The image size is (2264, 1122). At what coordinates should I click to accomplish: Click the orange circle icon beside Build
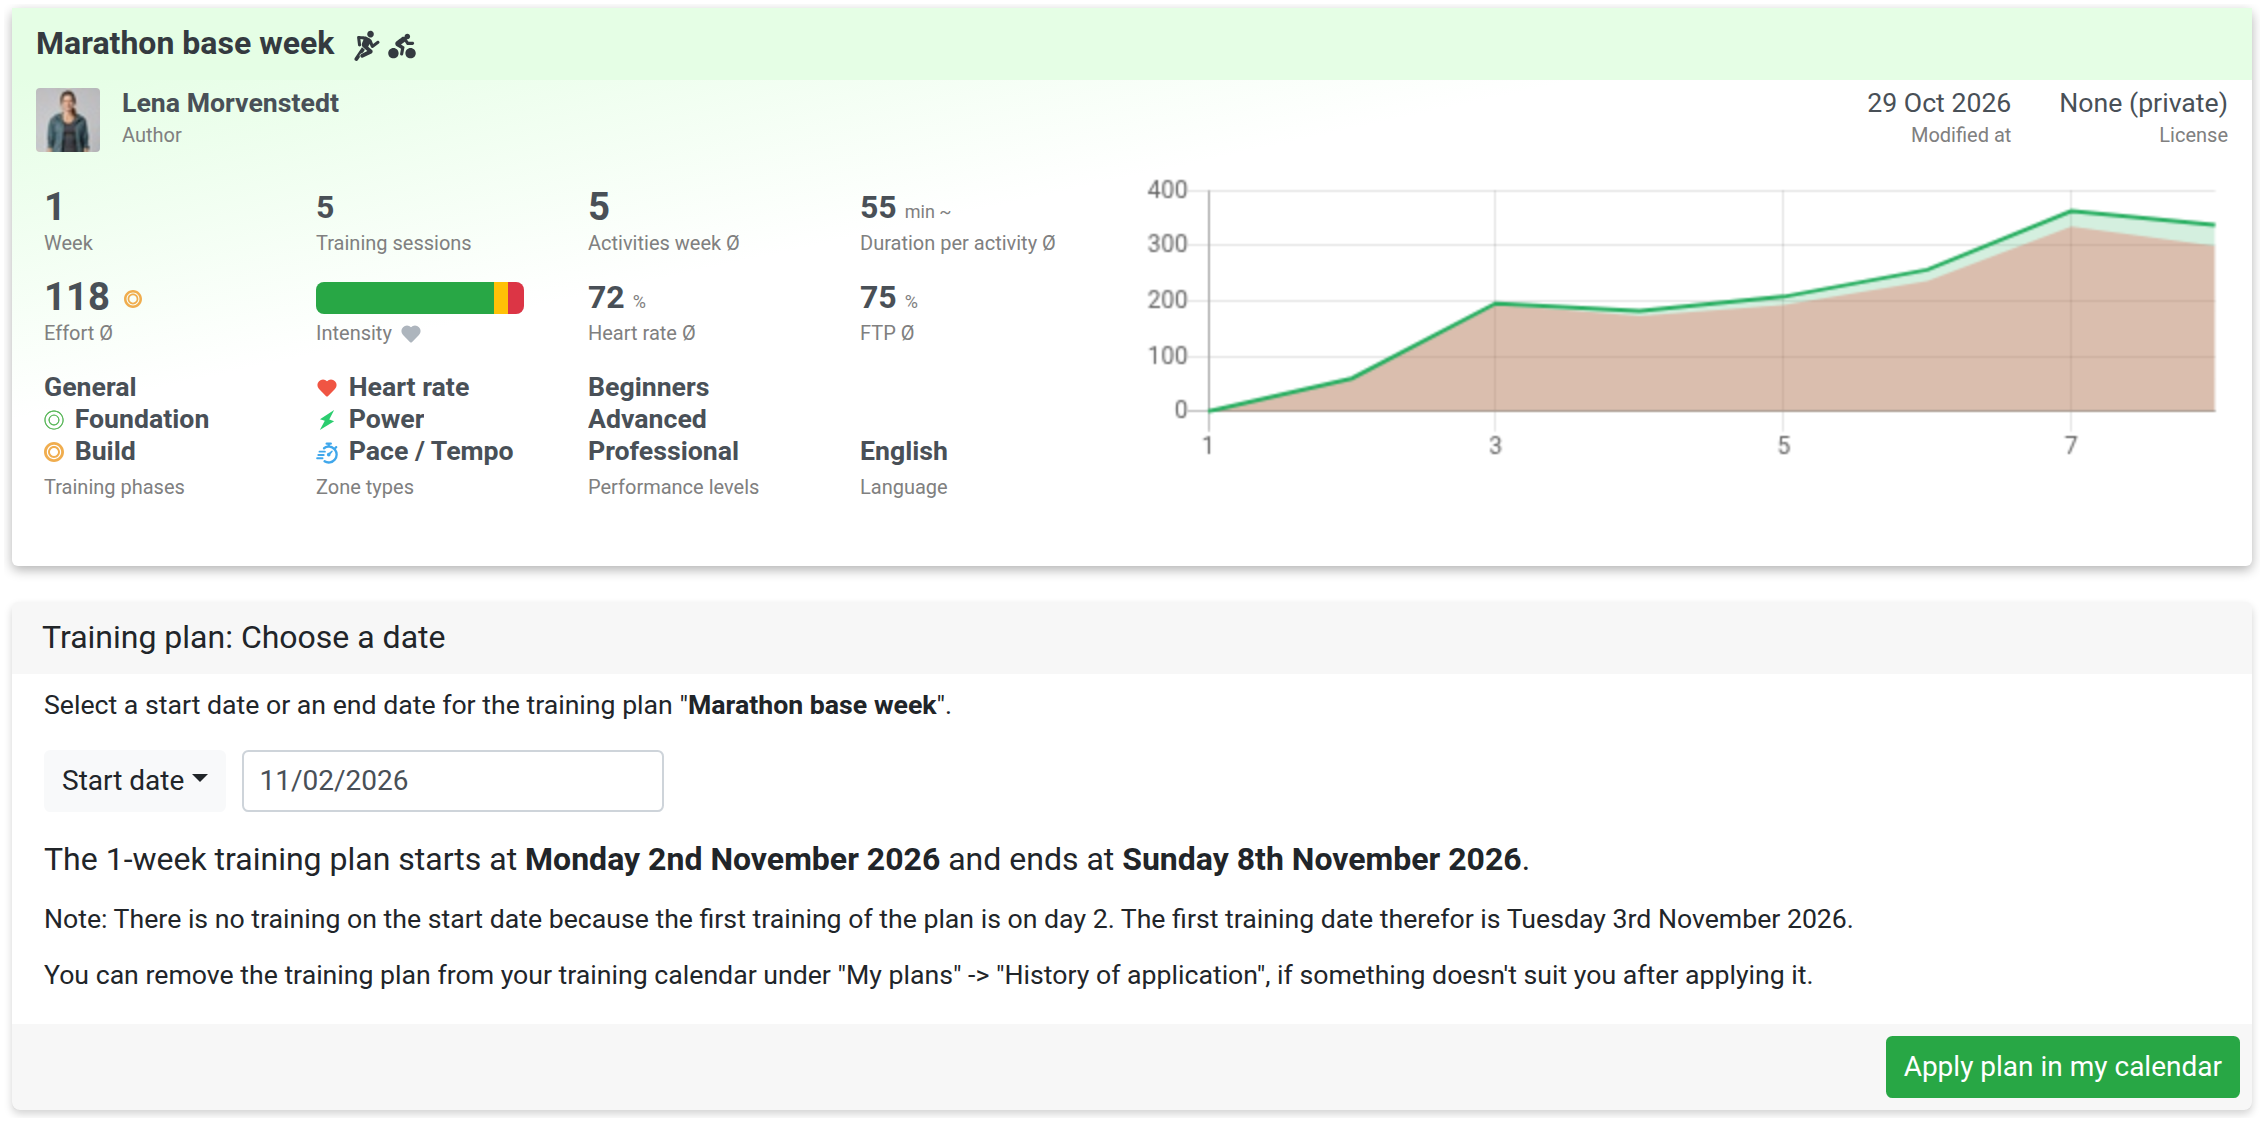[54, 452]
